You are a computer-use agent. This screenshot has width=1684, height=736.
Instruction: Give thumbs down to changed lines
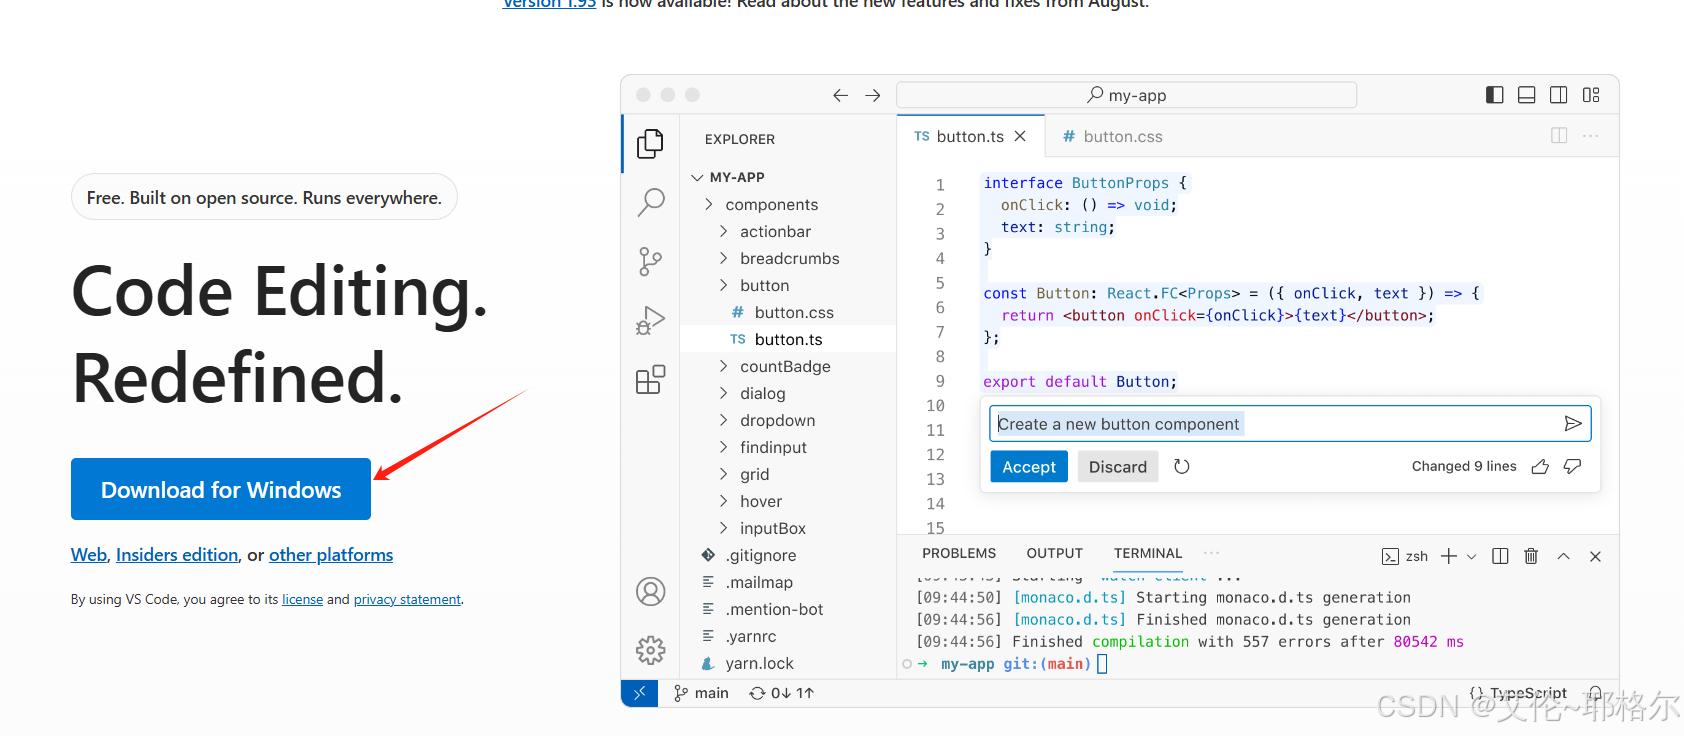pos(1572,467)
